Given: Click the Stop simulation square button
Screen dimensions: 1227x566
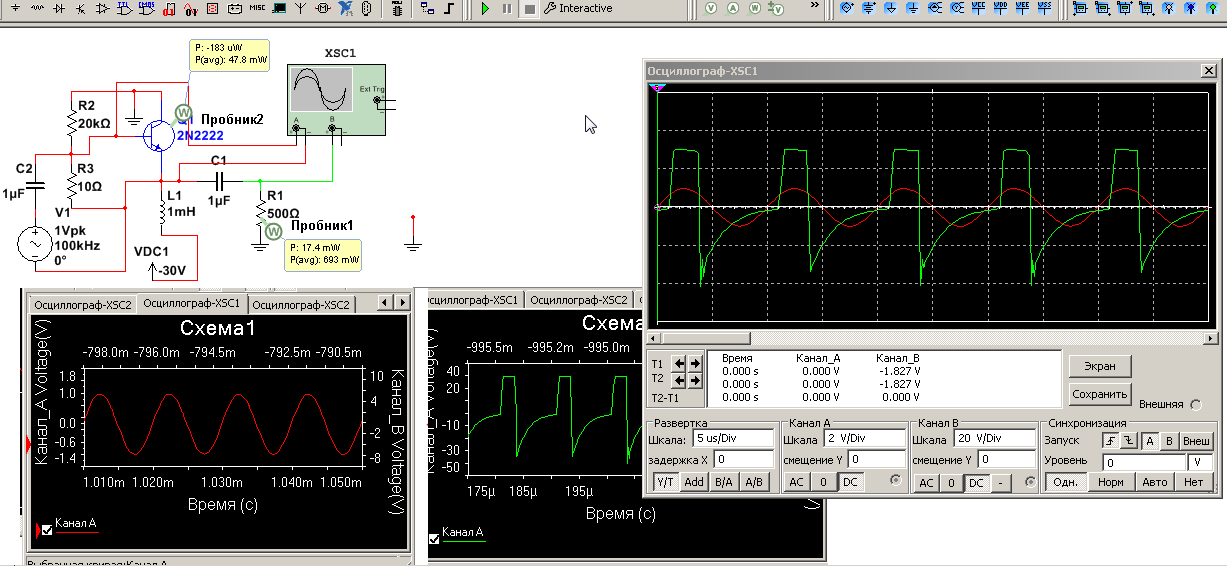Looking at the screenshot, I should click(529, 9).
